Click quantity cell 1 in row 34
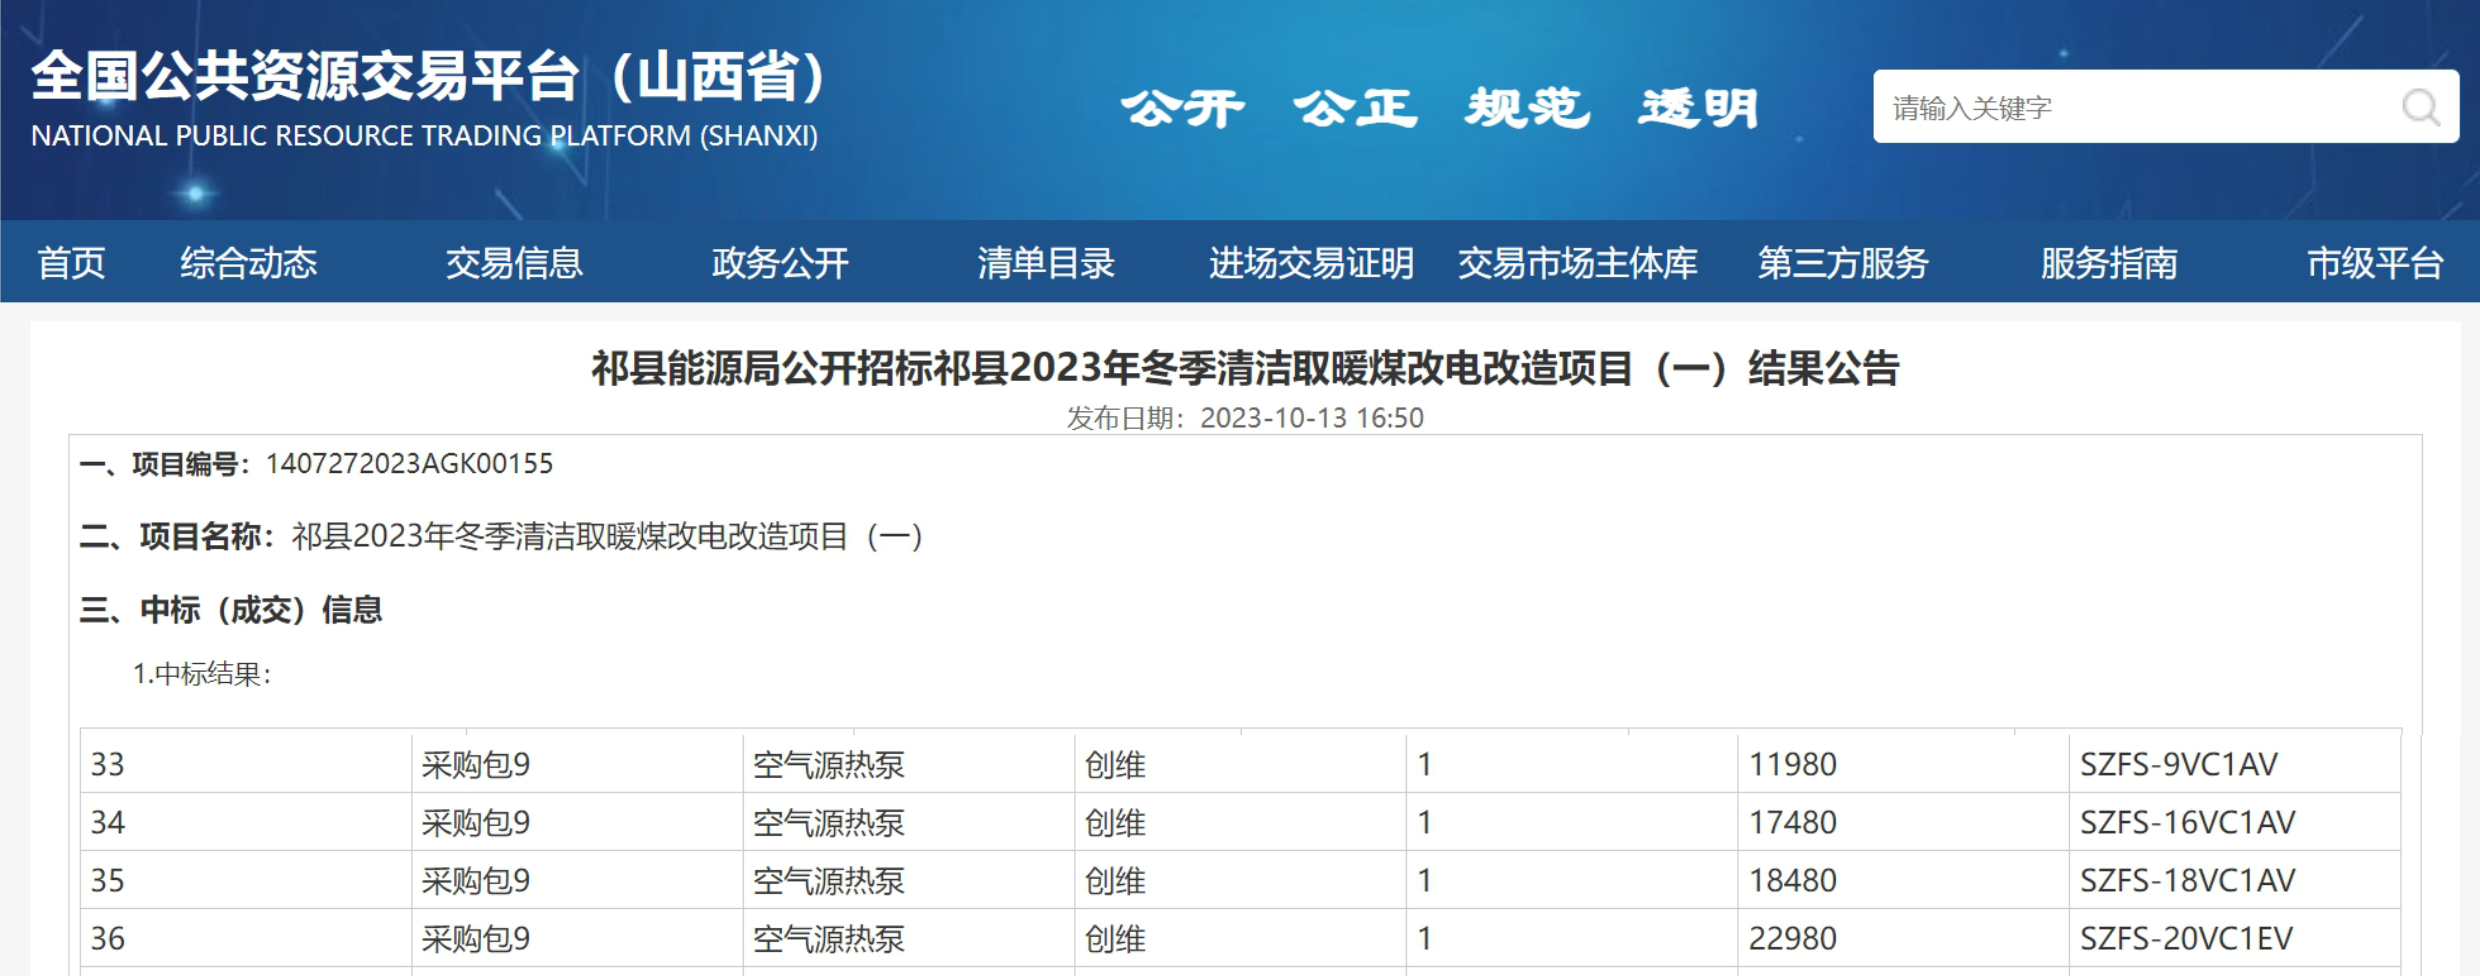The width and height of the screenshot is (2480, 976). (x=1572, y=822)
